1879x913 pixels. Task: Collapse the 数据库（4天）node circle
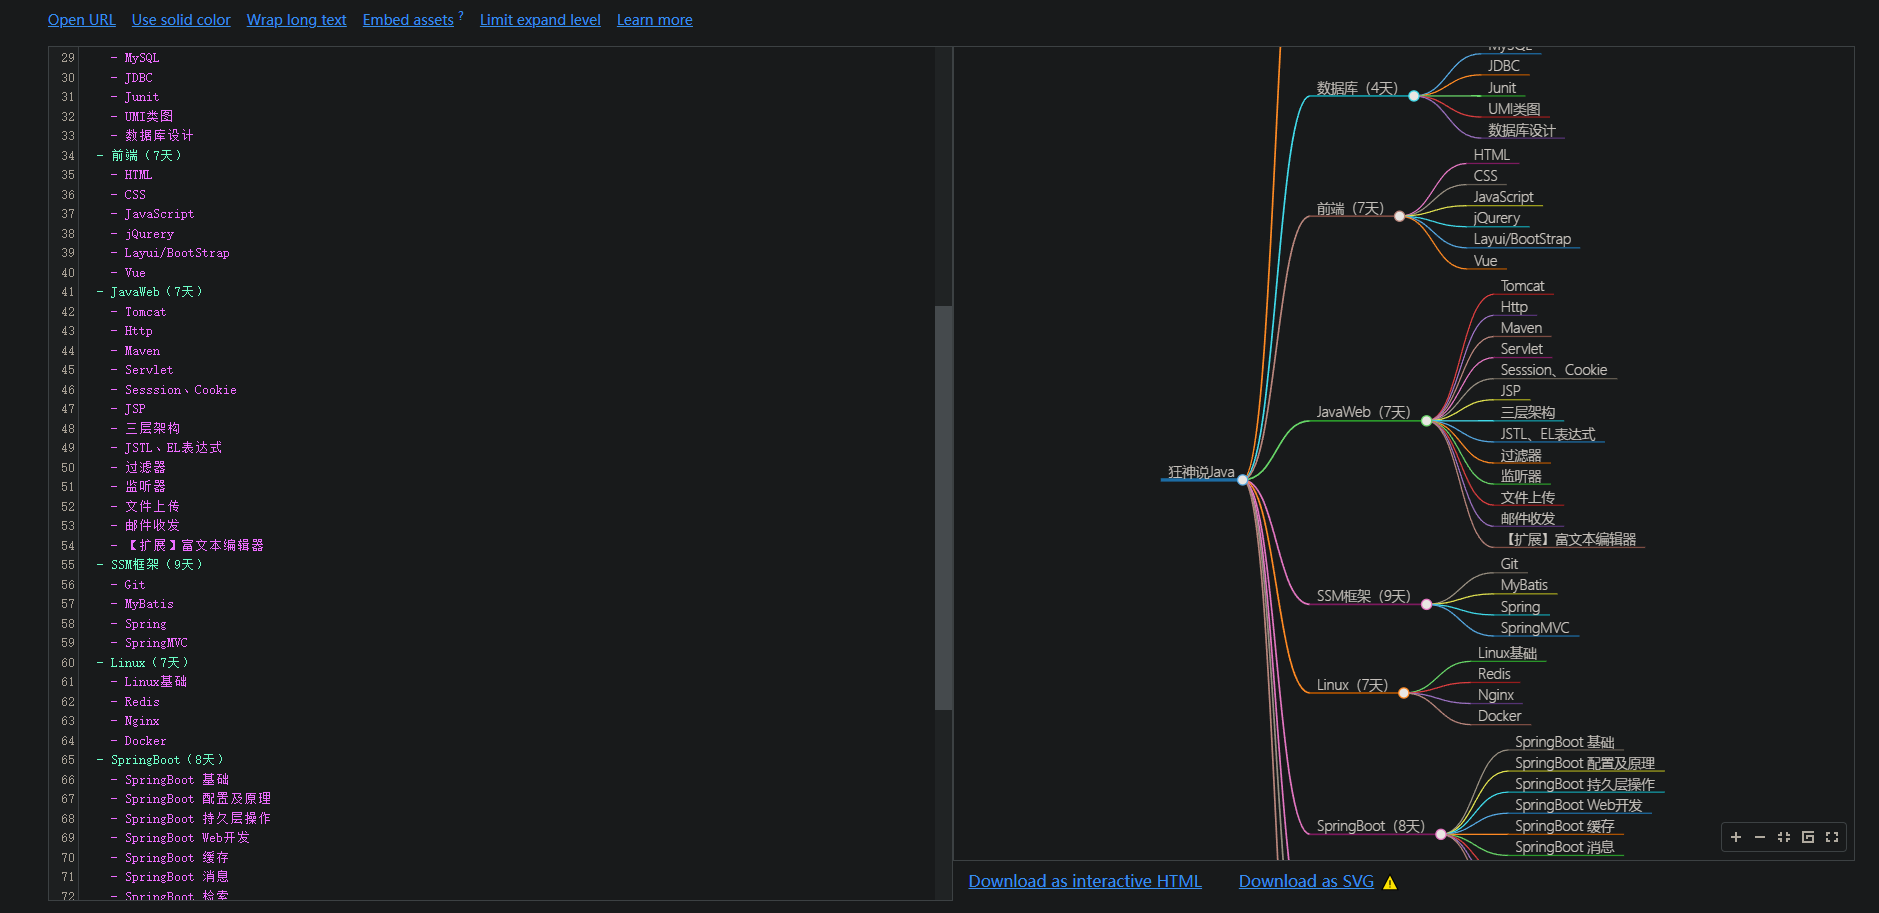coord(1414,96)
